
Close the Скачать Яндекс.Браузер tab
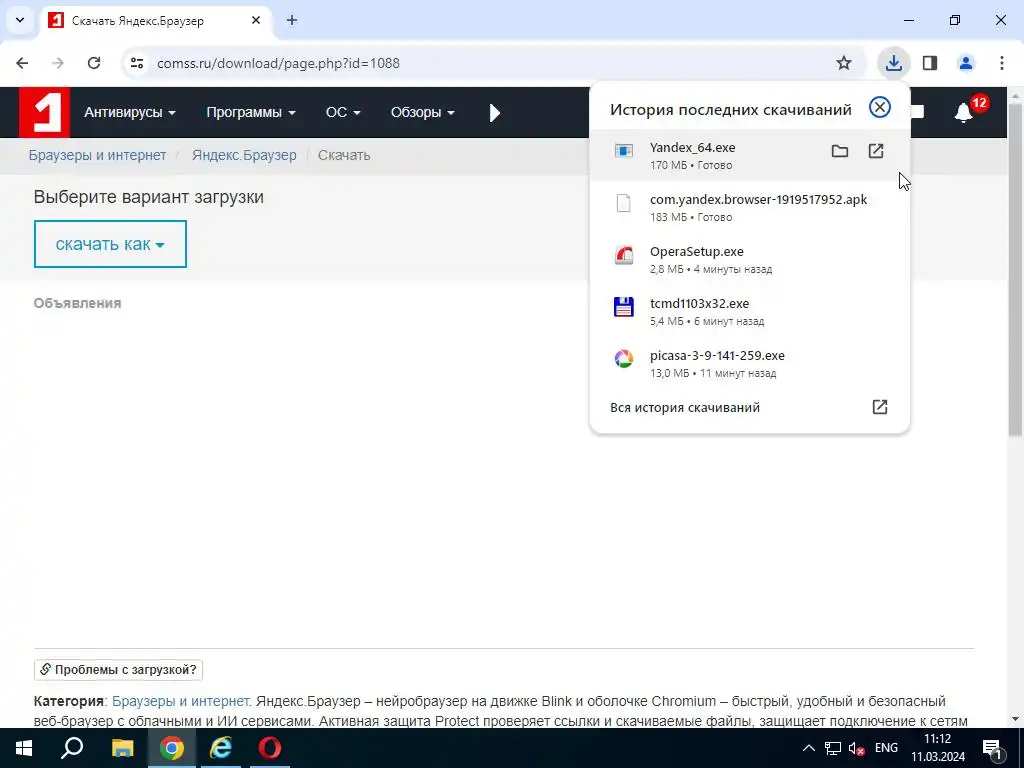coord(256,20)
